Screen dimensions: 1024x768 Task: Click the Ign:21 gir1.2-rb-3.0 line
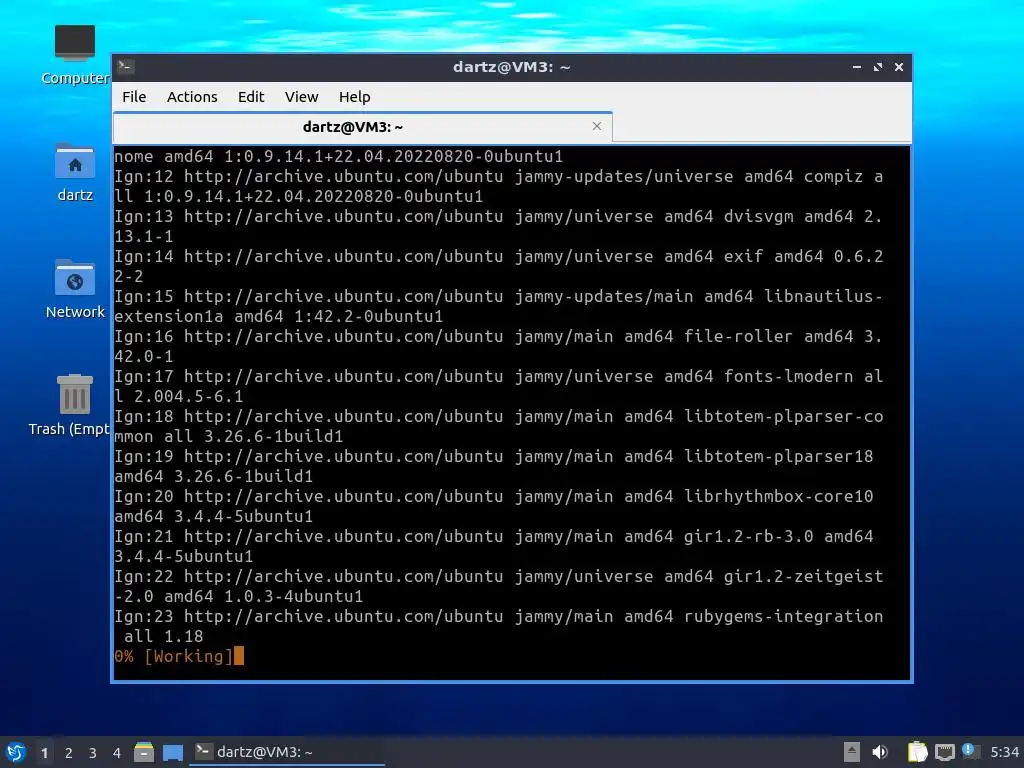pos(494,545)
